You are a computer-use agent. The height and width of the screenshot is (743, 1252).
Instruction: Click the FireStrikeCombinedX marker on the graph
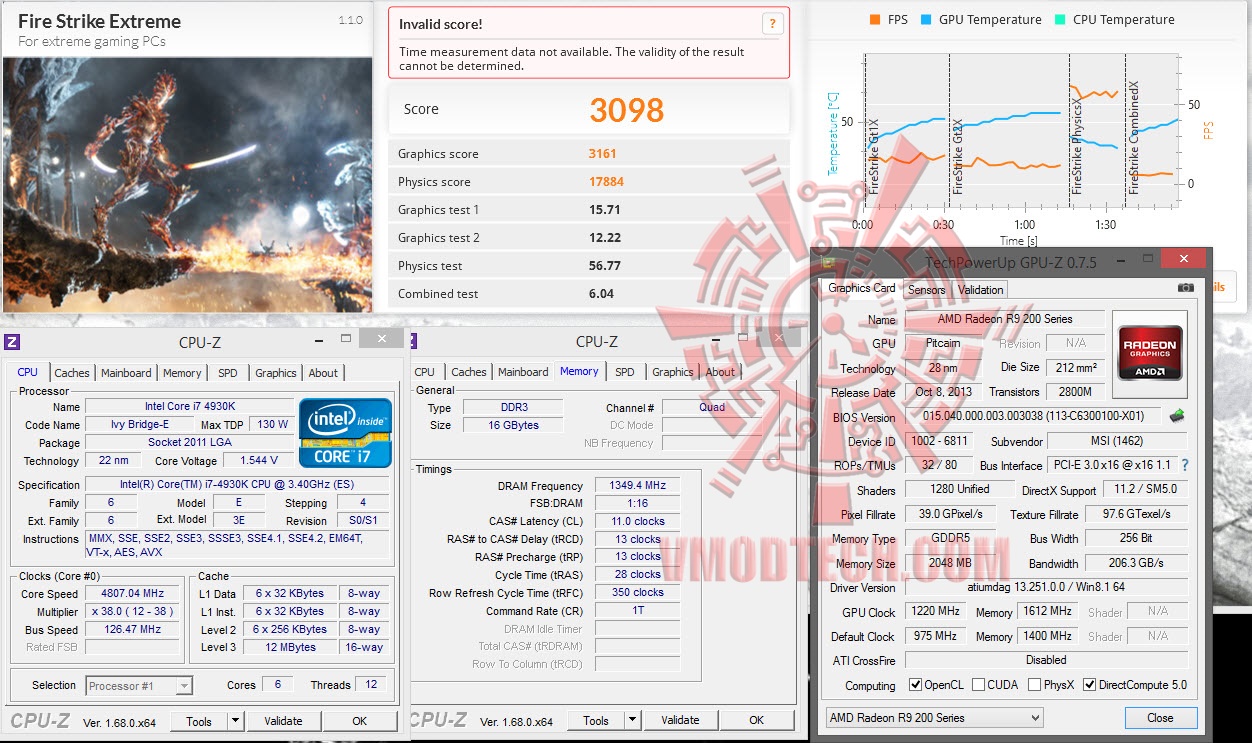(1134, 137)
